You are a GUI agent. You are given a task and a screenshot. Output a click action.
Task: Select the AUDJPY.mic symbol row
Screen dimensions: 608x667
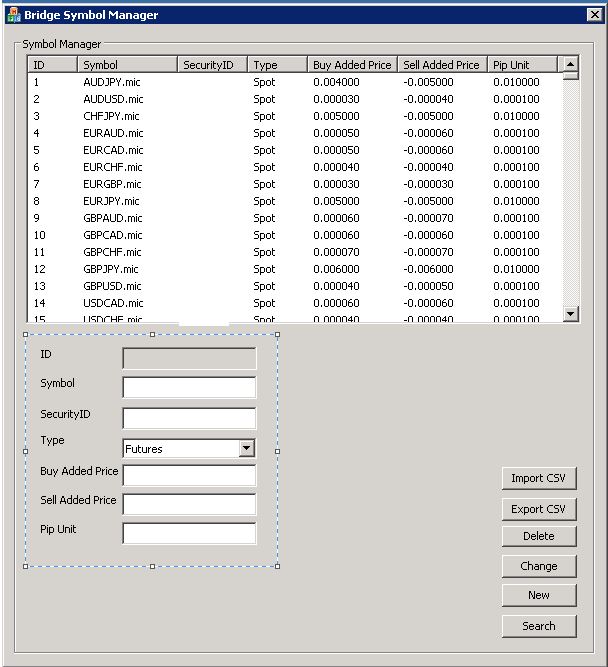pos(113,82)
